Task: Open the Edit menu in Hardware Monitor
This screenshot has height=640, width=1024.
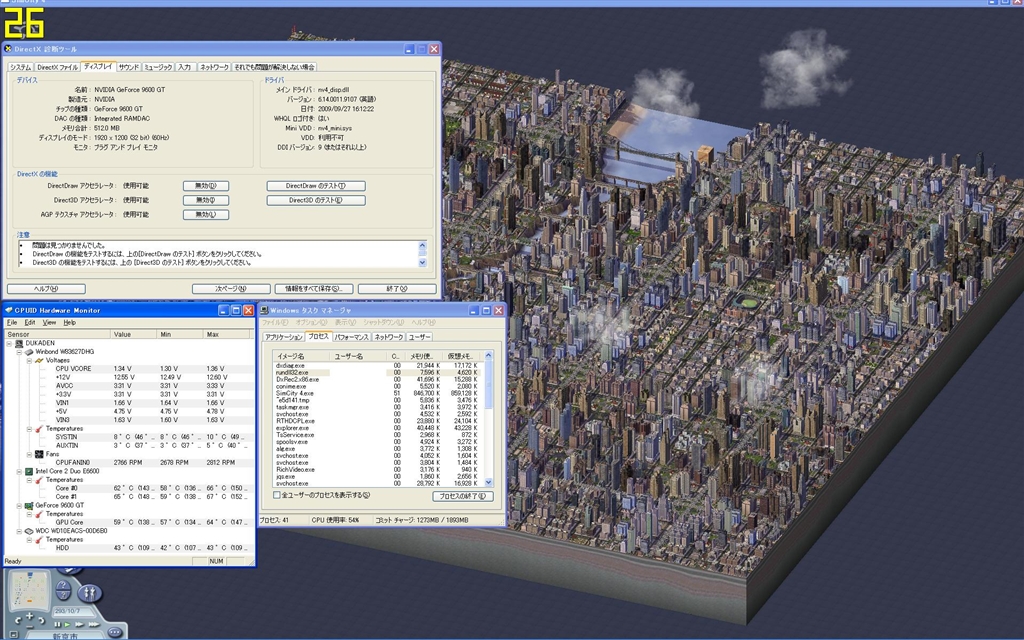Action: (30, 323)
